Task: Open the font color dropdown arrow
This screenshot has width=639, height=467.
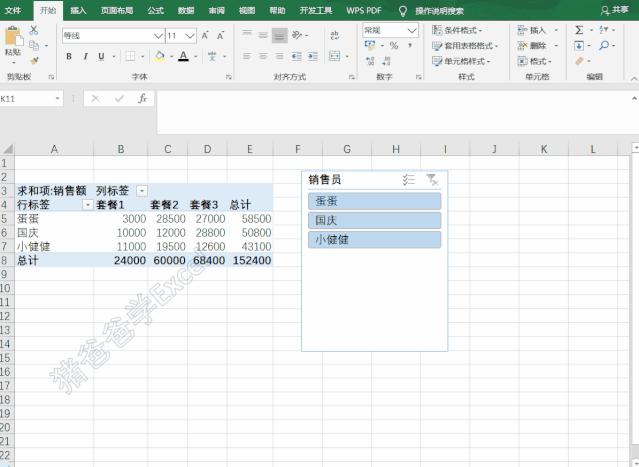Action: (x=196, y=56)
